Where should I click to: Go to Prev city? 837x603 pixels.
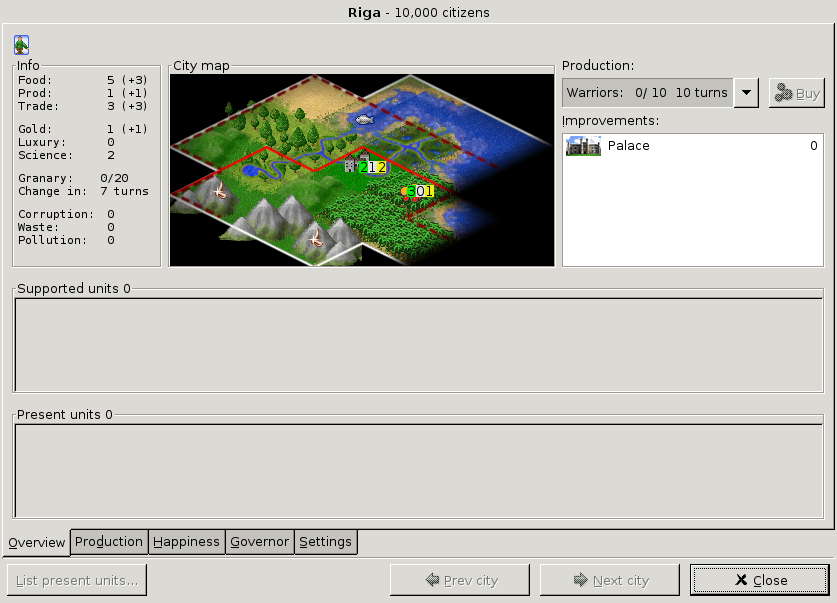click(460, 580)
